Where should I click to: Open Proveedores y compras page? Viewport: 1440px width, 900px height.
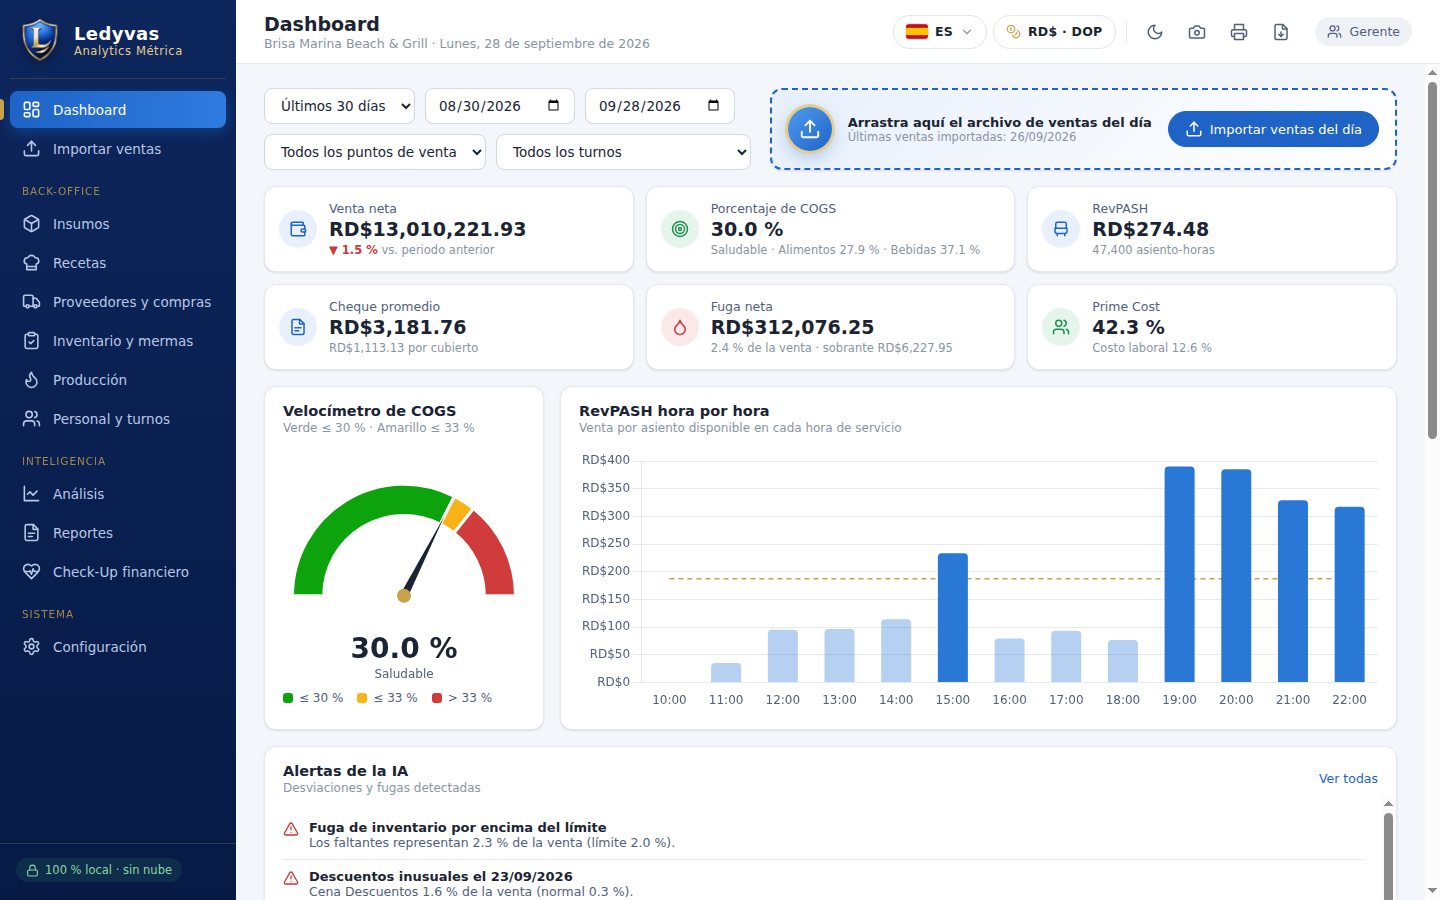pyautogui.click(x=118, y=302)
